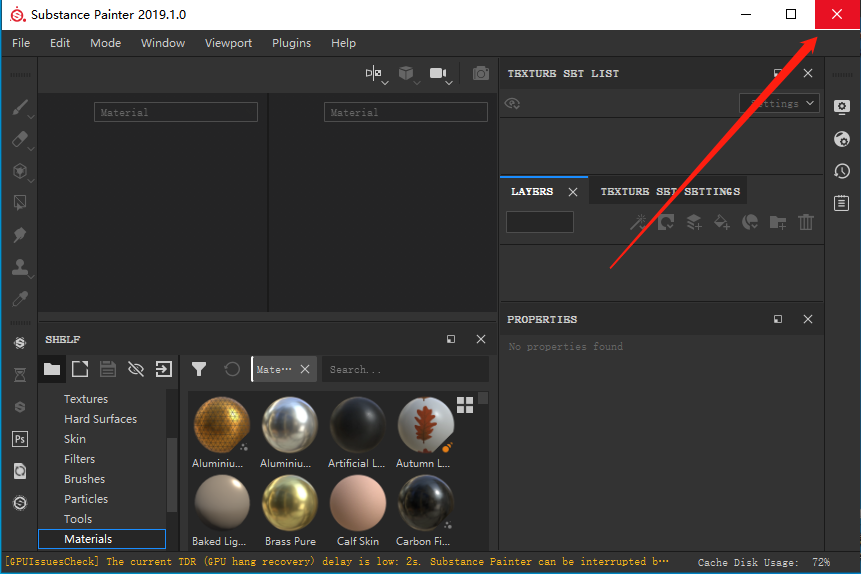This screenshot has height=574, width=861.
Task: Open the Viewport menu
Action: point(228,43)
